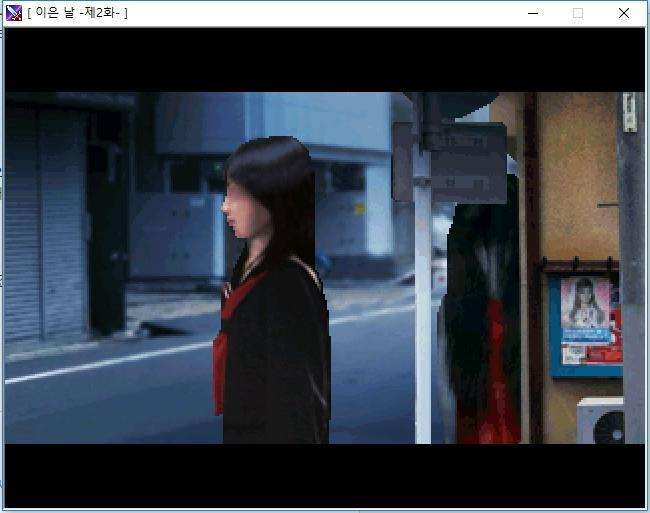The height and width of the screenshot is (513, 650).
Task: Click the air conditioner unit
Action: [x=600, y=420]
